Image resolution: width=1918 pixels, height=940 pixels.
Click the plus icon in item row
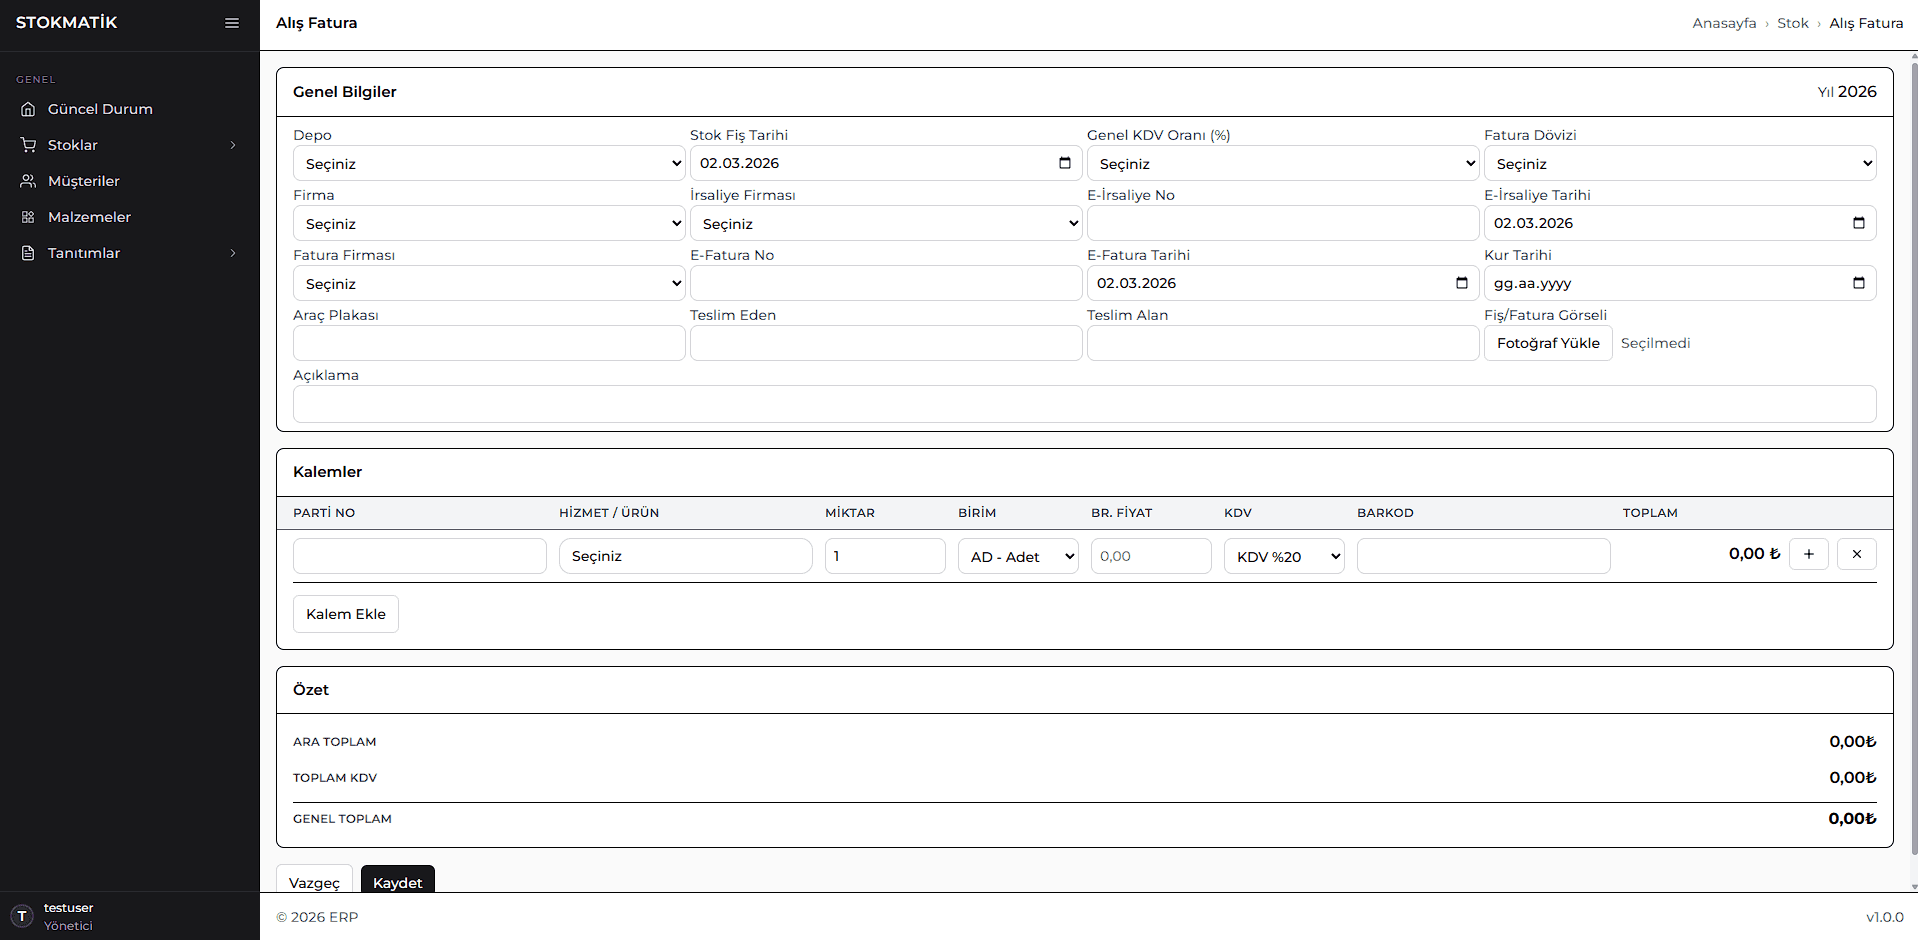pos(1808,554)
